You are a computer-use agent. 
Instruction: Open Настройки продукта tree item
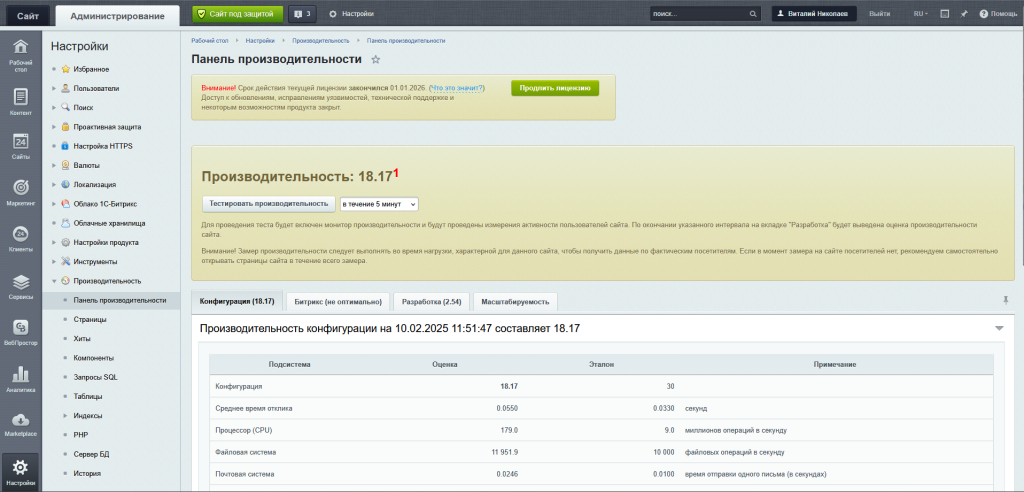106,242
